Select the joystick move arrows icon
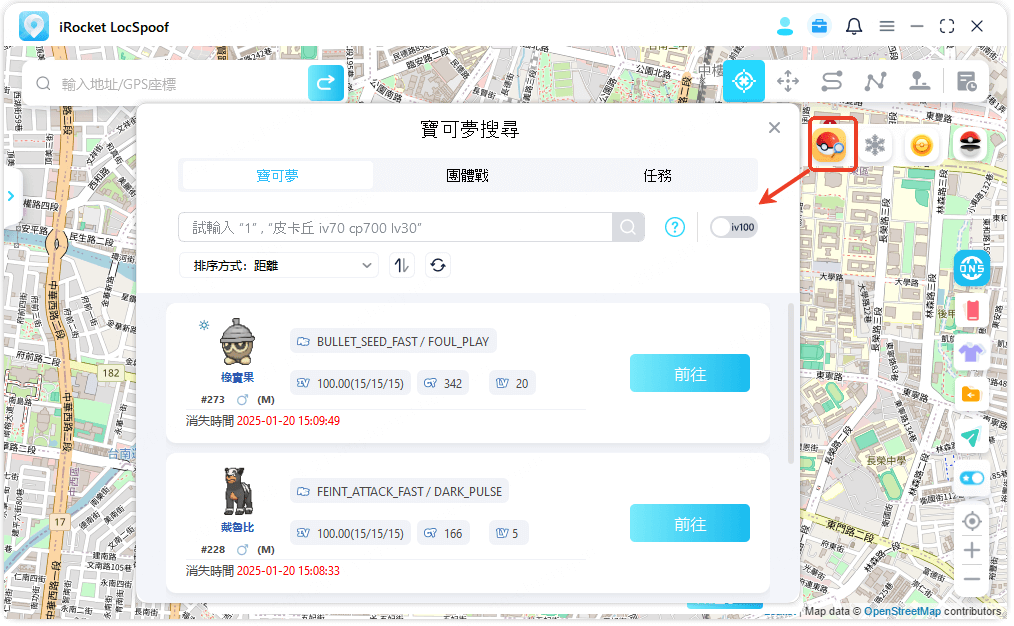This screenshot has width=1014, height=626. [x=787, y=81]
